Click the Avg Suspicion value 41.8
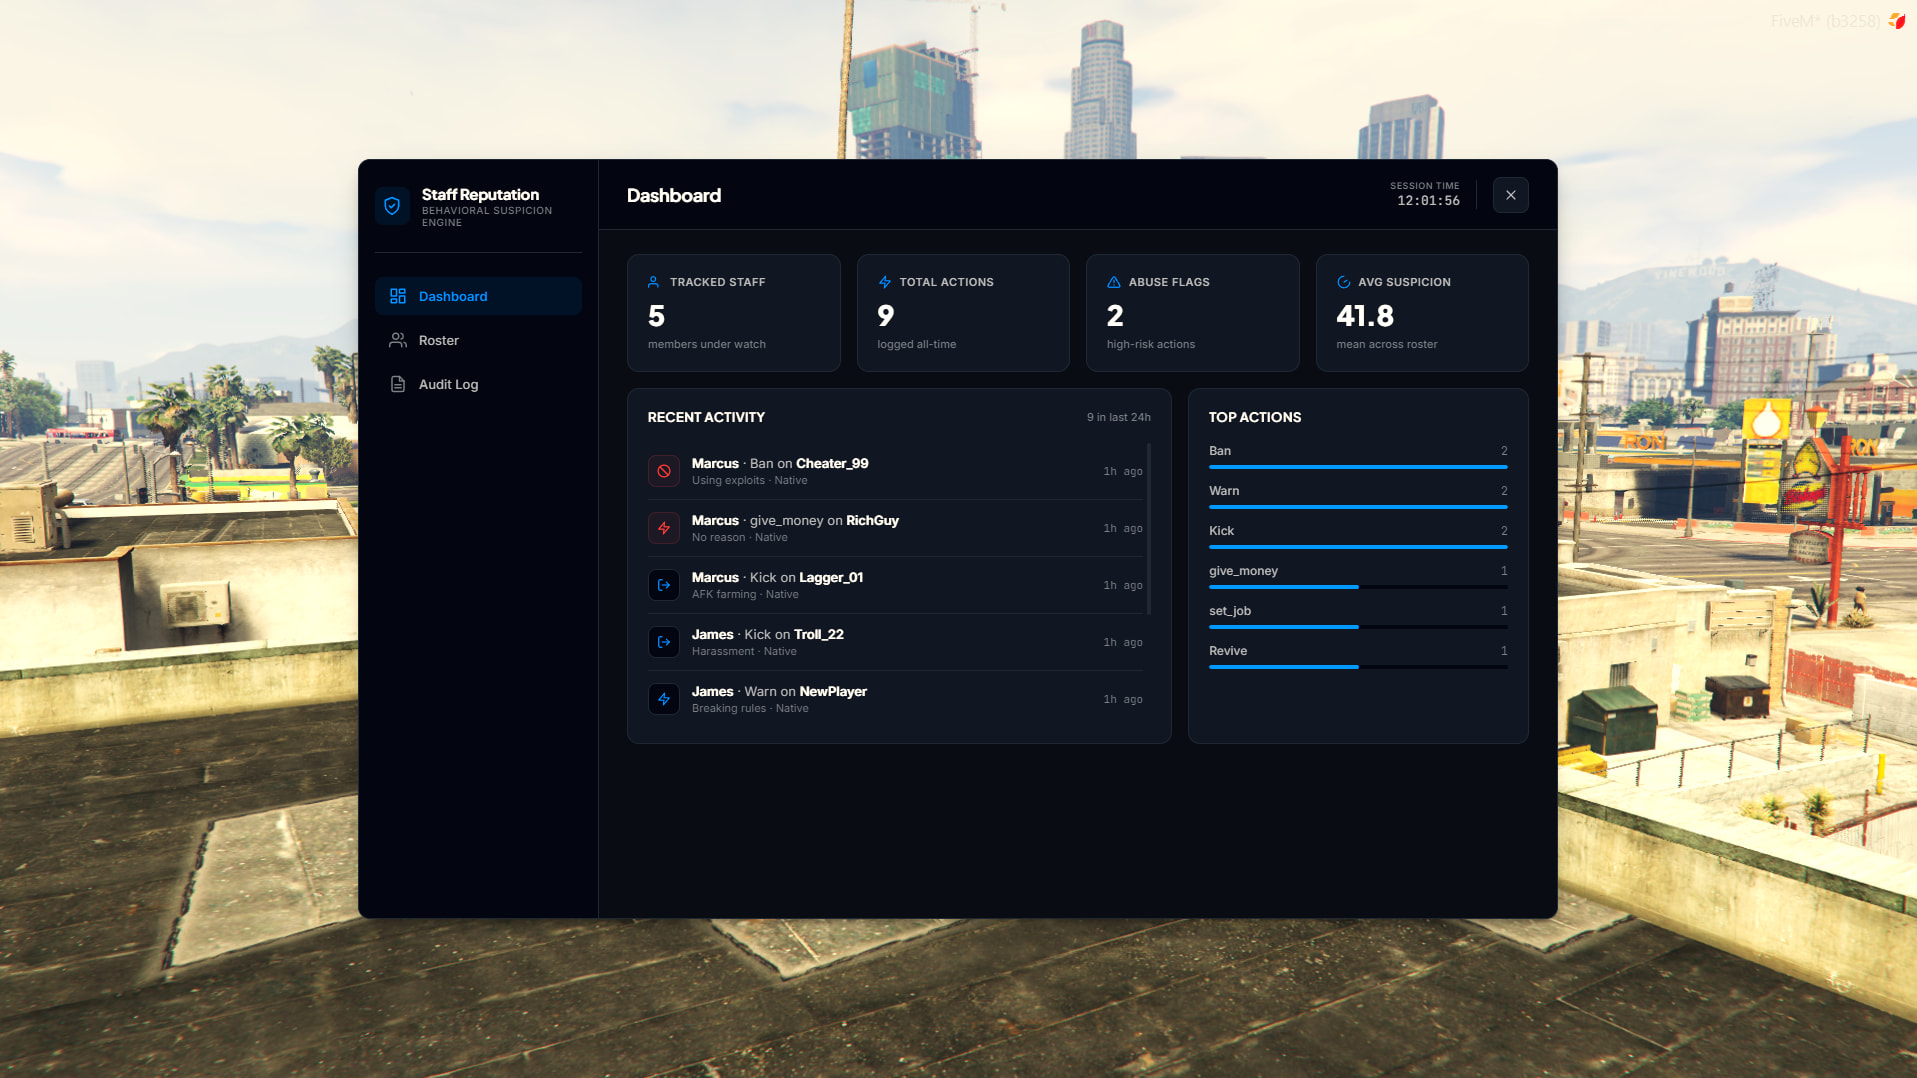This screenshot has height=1078, width=1917. (x=1365, y=316)
